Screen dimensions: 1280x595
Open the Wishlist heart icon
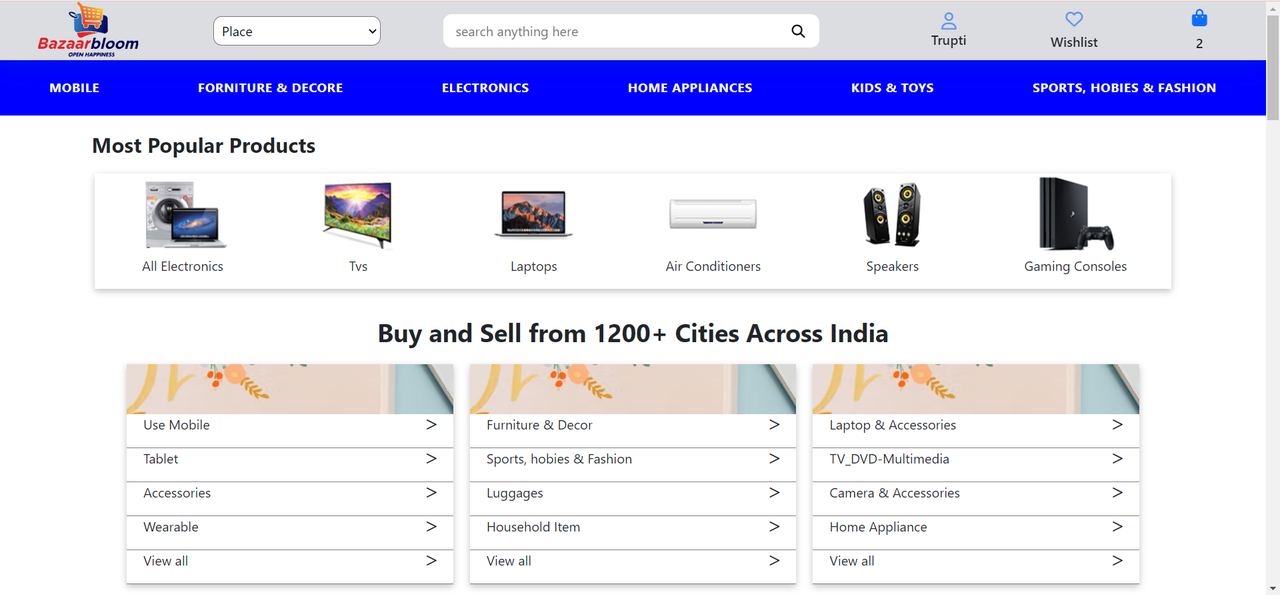pyautogui.click(x=1074, y=19)
